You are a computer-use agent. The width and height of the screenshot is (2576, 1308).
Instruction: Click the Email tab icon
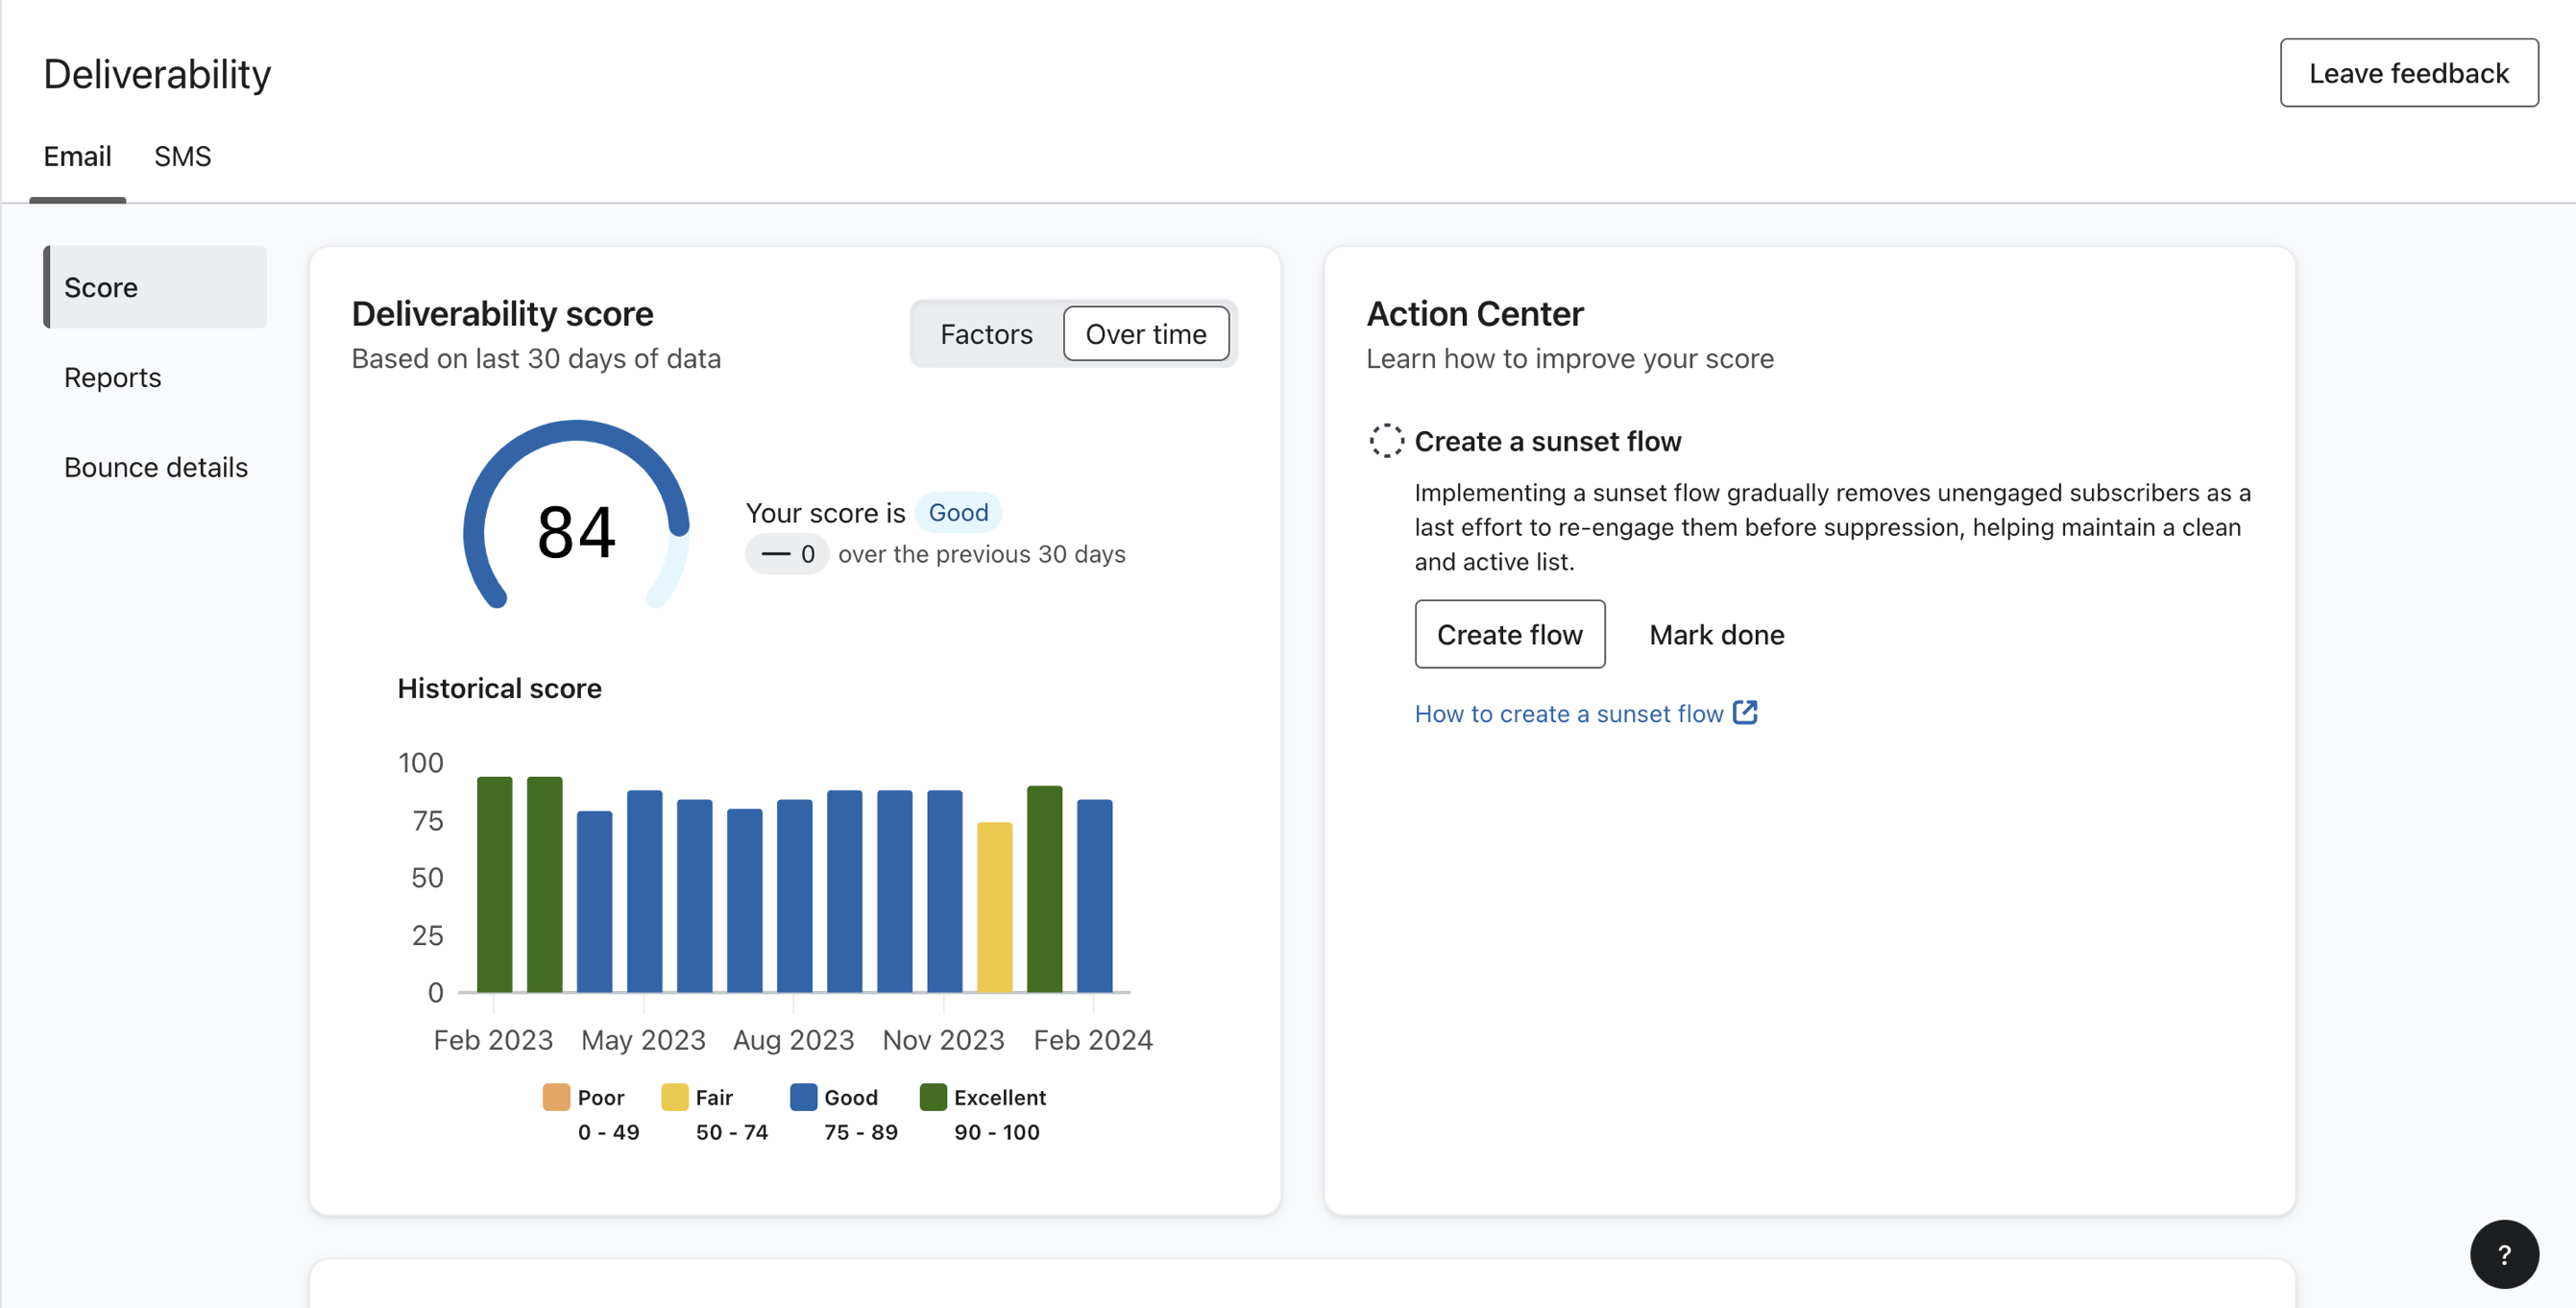(77, 154)
